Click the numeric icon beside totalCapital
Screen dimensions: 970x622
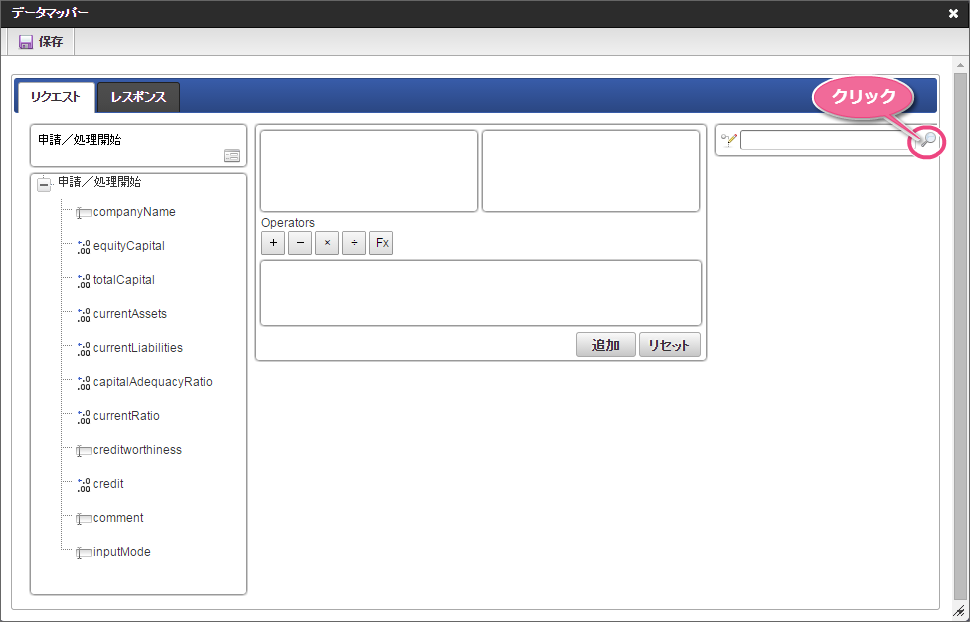click(x=84, y=281)
